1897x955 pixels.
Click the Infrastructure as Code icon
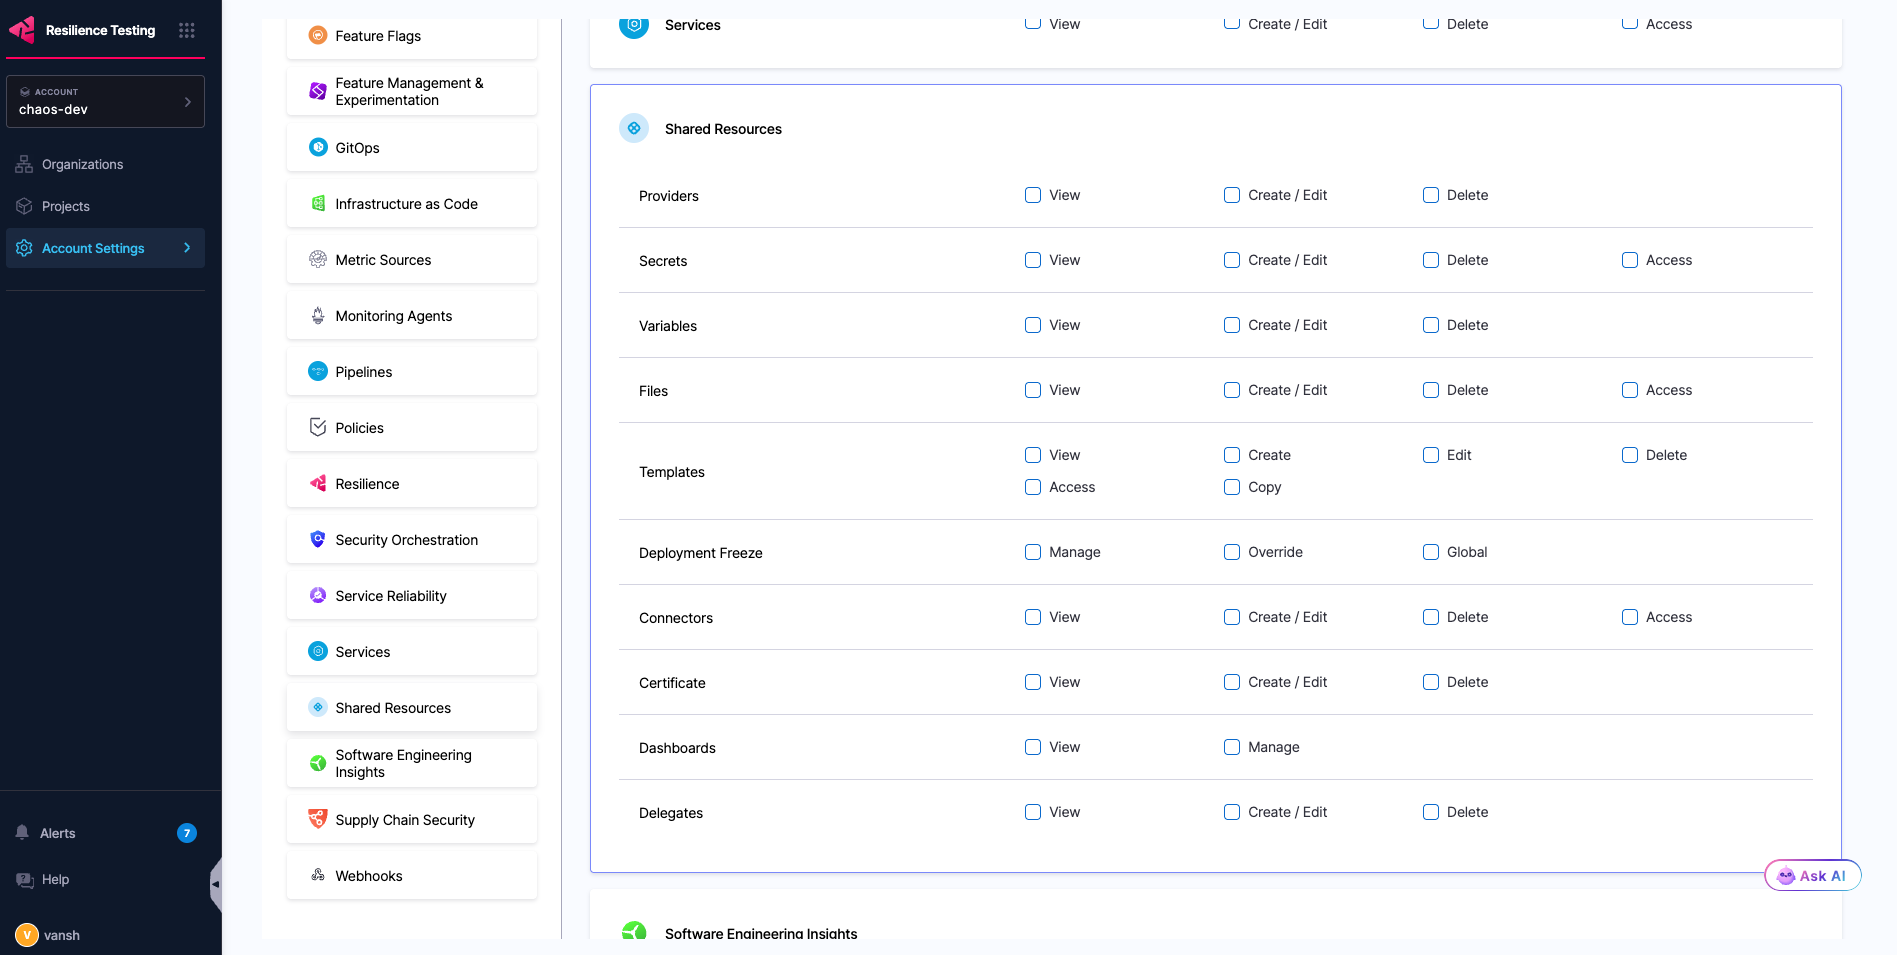coord(318,204)
